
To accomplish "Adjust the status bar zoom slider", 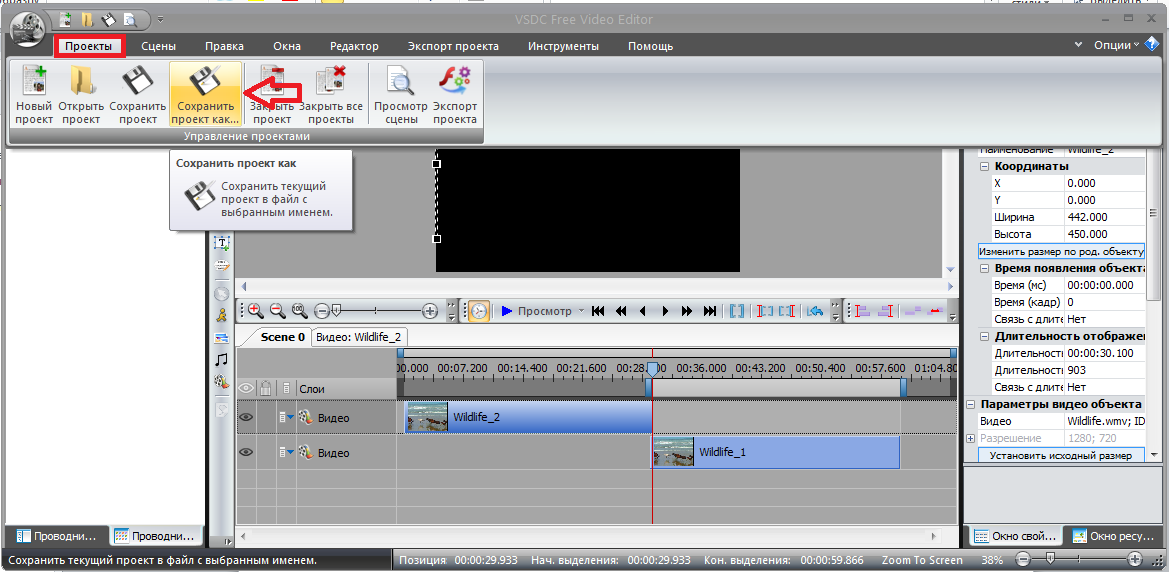I will [x=1049, y=560].
